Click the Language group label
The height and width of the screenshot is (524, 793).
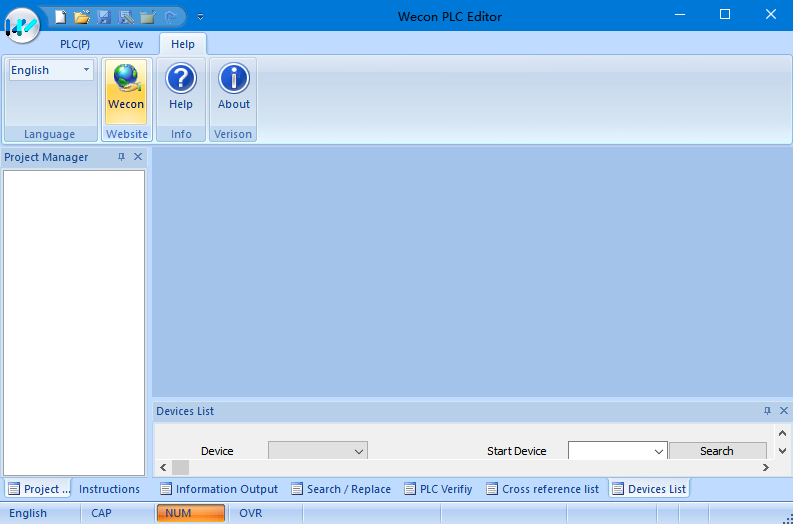(x=50, y=134)
